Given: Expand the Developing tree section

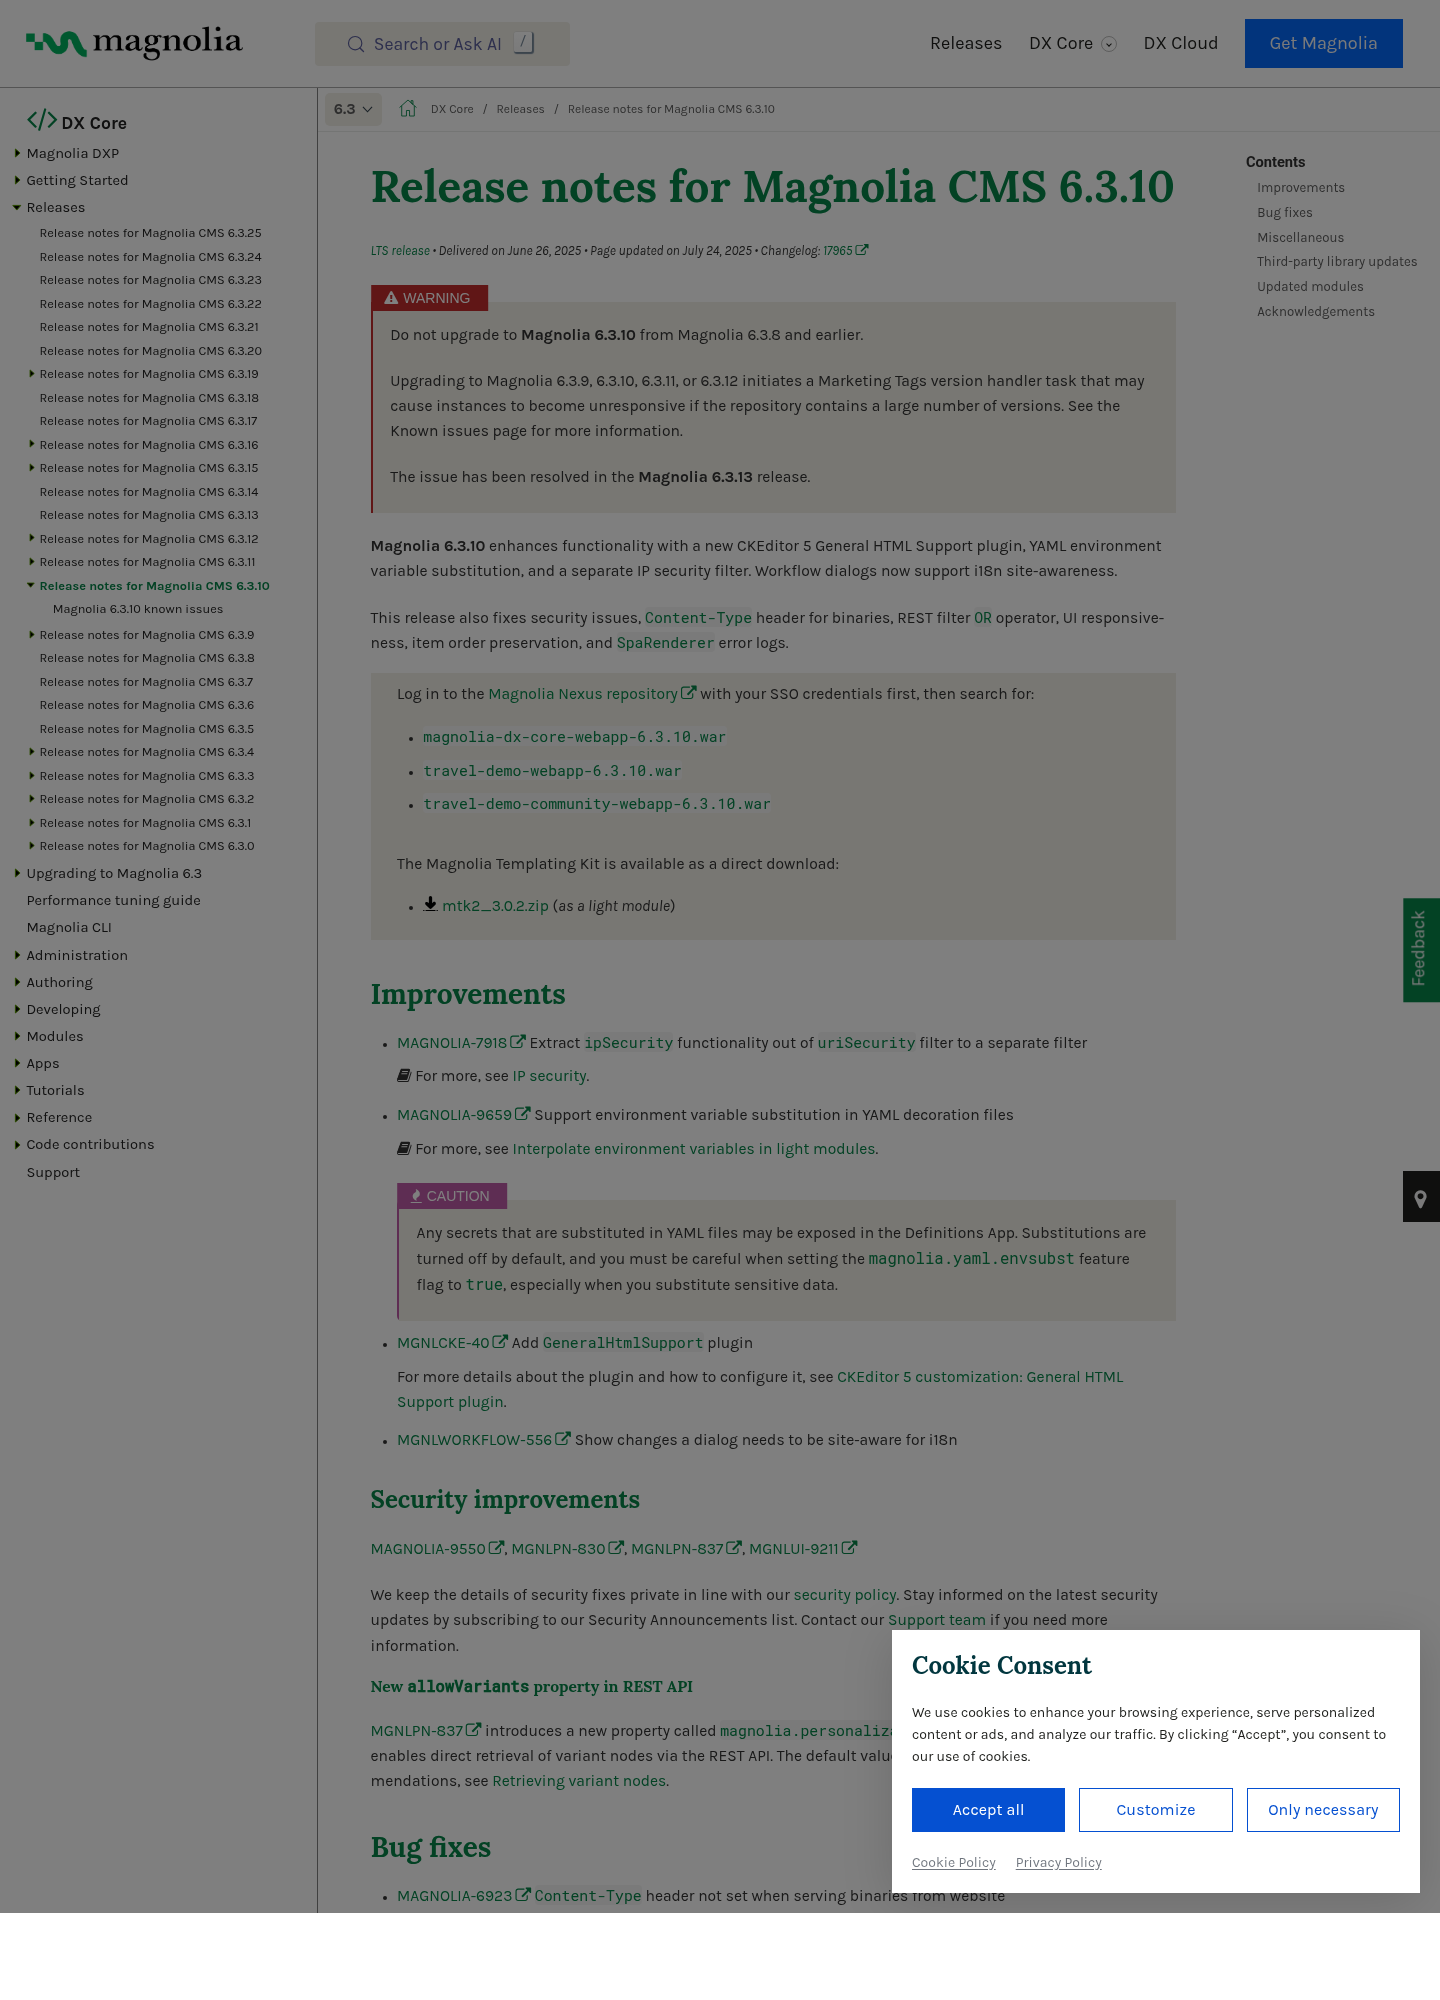Looking at the screenshot, I should pos(17,1009).
